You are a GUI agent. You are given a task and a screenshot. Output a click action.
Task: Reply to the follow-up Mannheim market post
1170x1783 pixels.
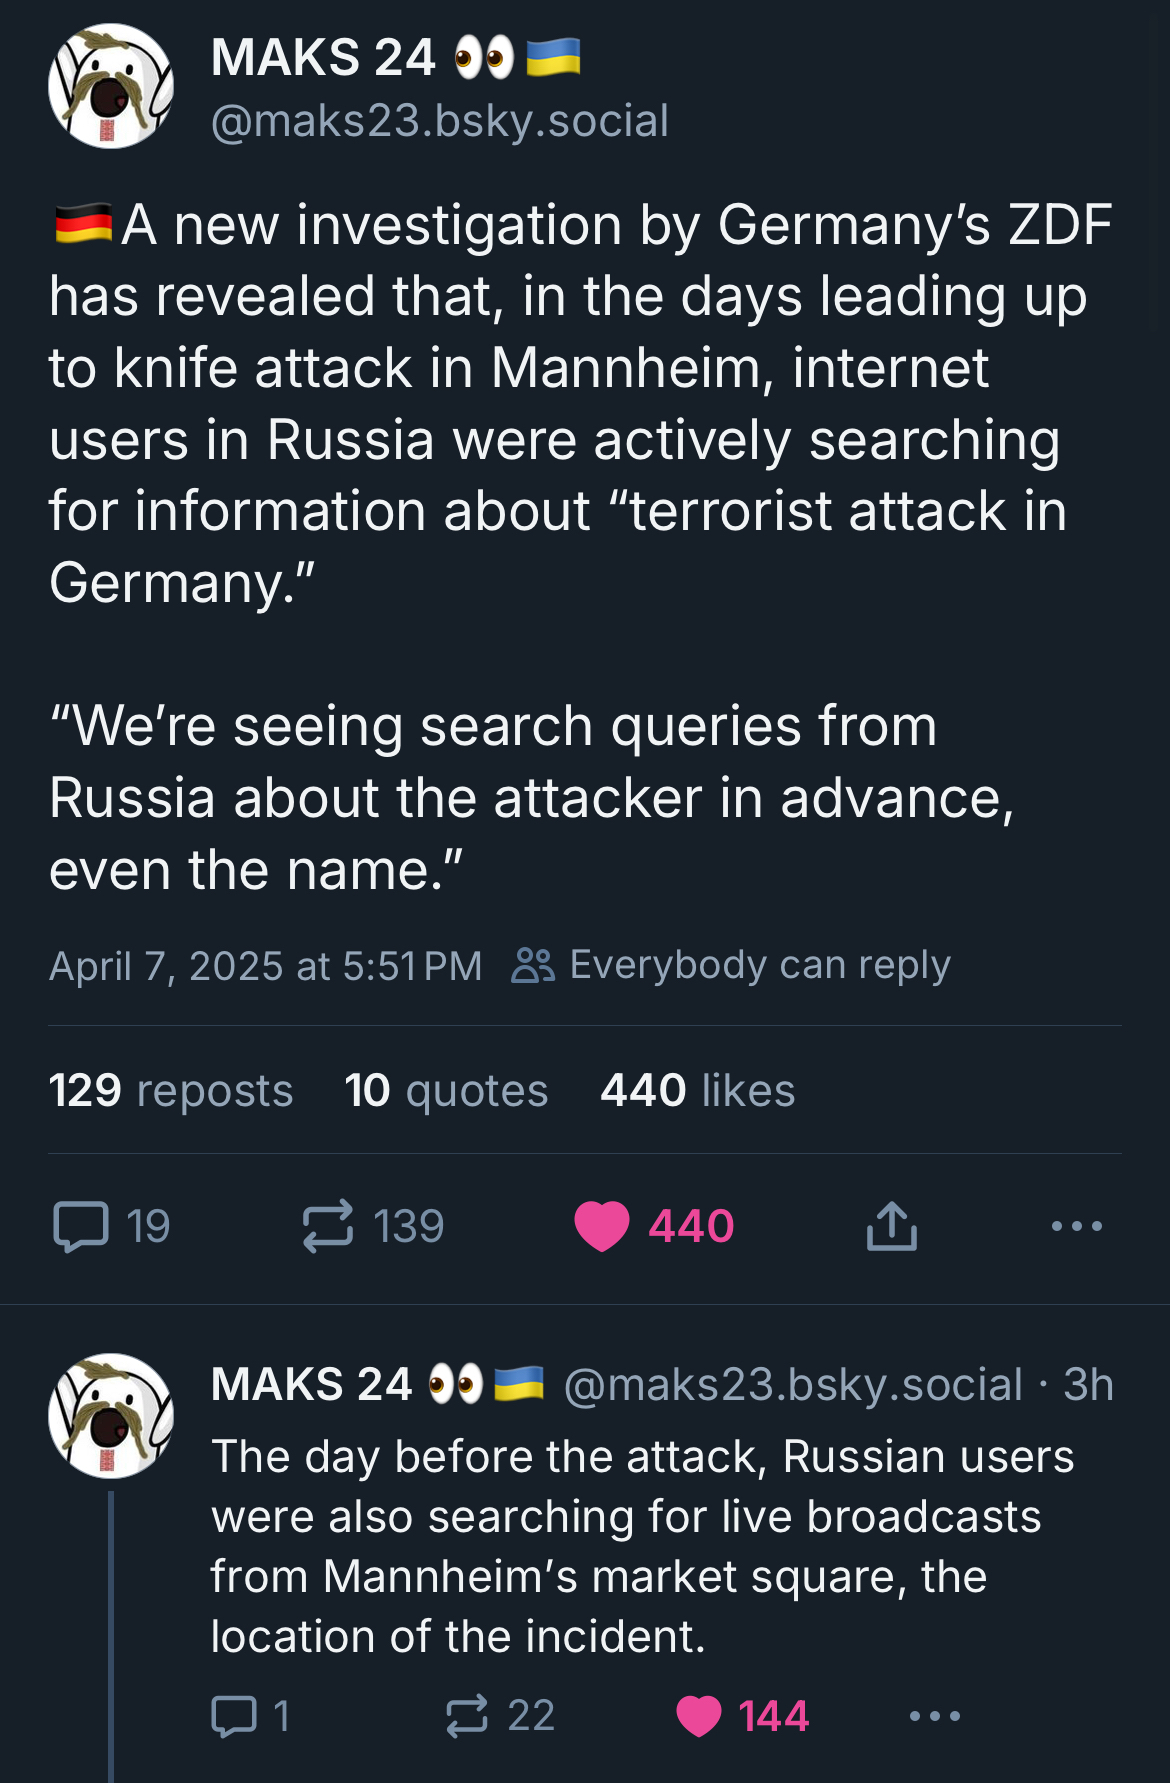tap(234, 1716)
